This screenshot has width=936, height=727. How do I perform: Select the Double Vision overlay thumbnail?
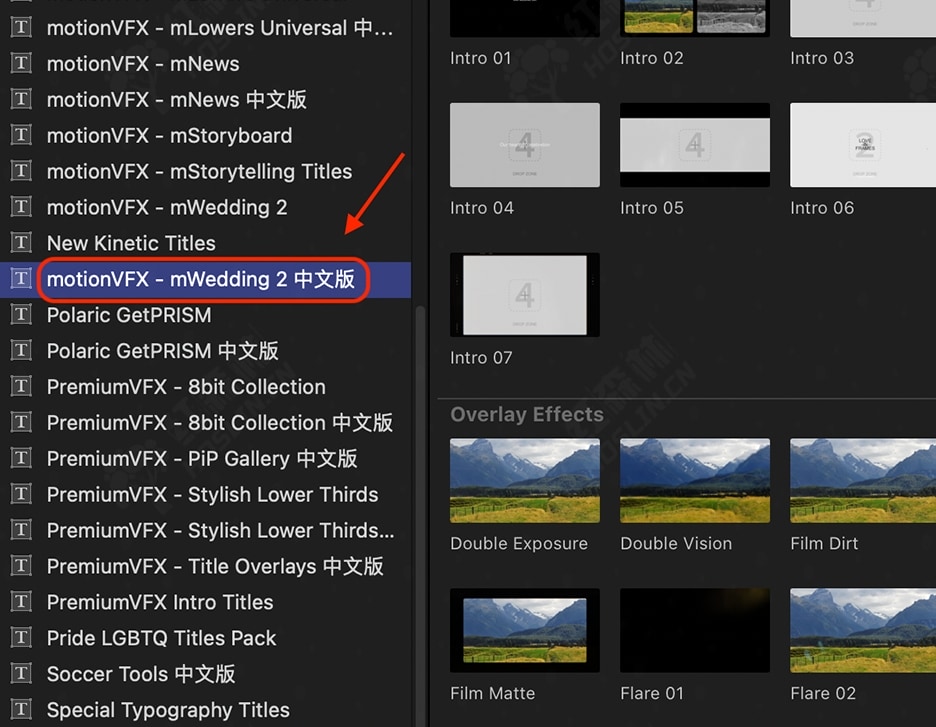pyautogui.click(x=695, y=480)
